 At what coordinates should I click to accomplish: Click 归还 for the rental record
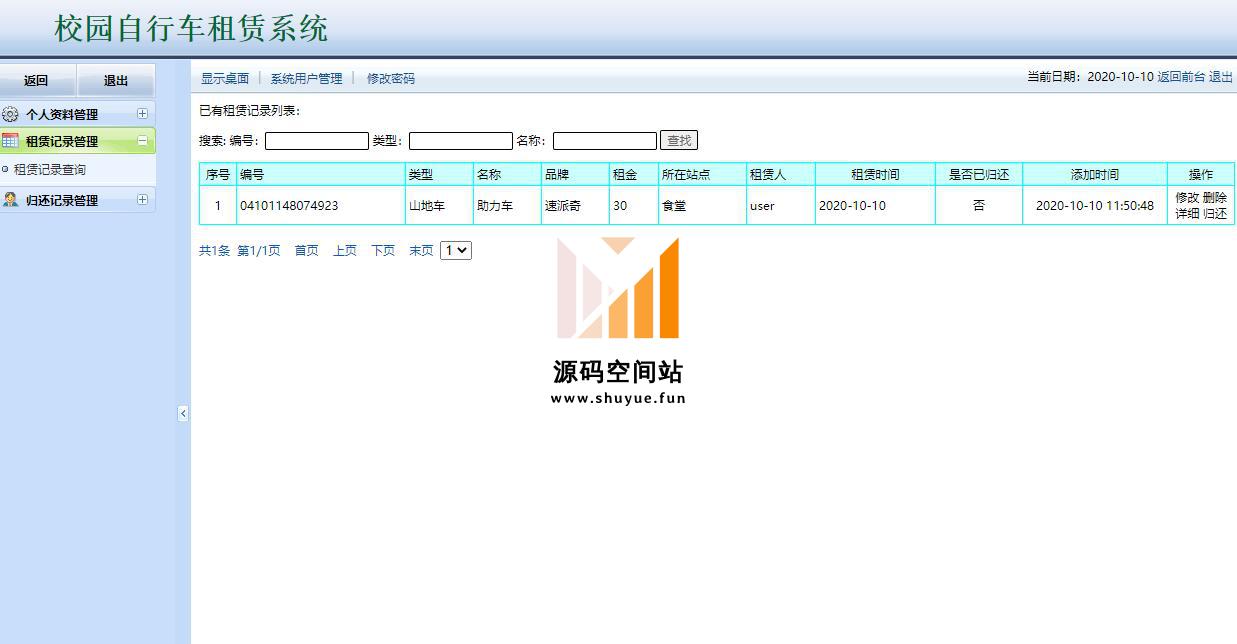(1215, 213)
